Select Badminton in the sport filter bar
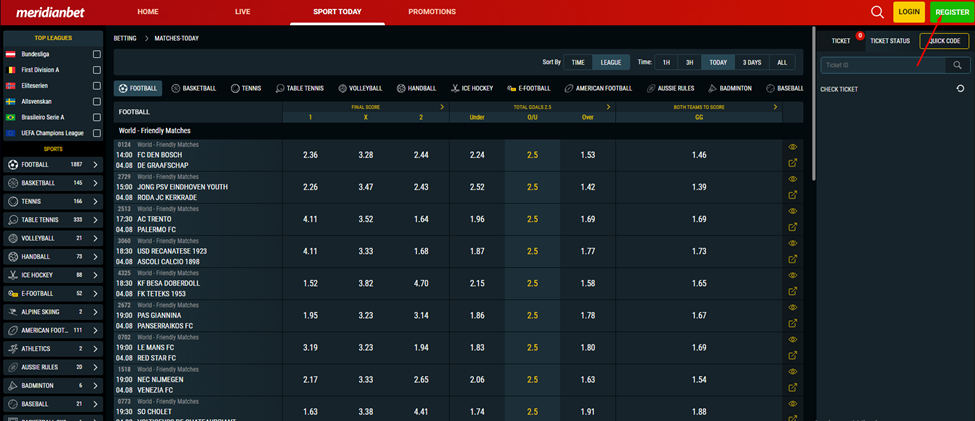This screenshot has height=421, width=975. click(730, 88)
